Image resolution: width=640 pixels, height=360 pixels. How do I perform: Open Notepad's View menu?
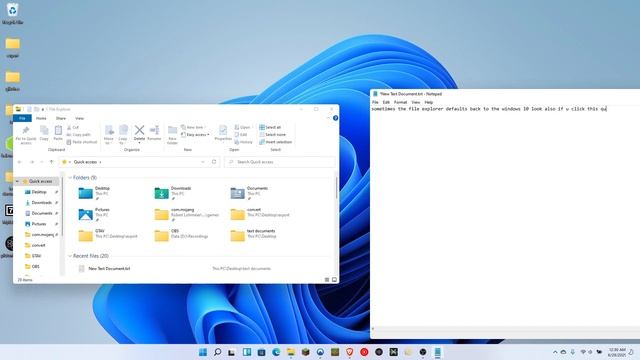[416, 102]
